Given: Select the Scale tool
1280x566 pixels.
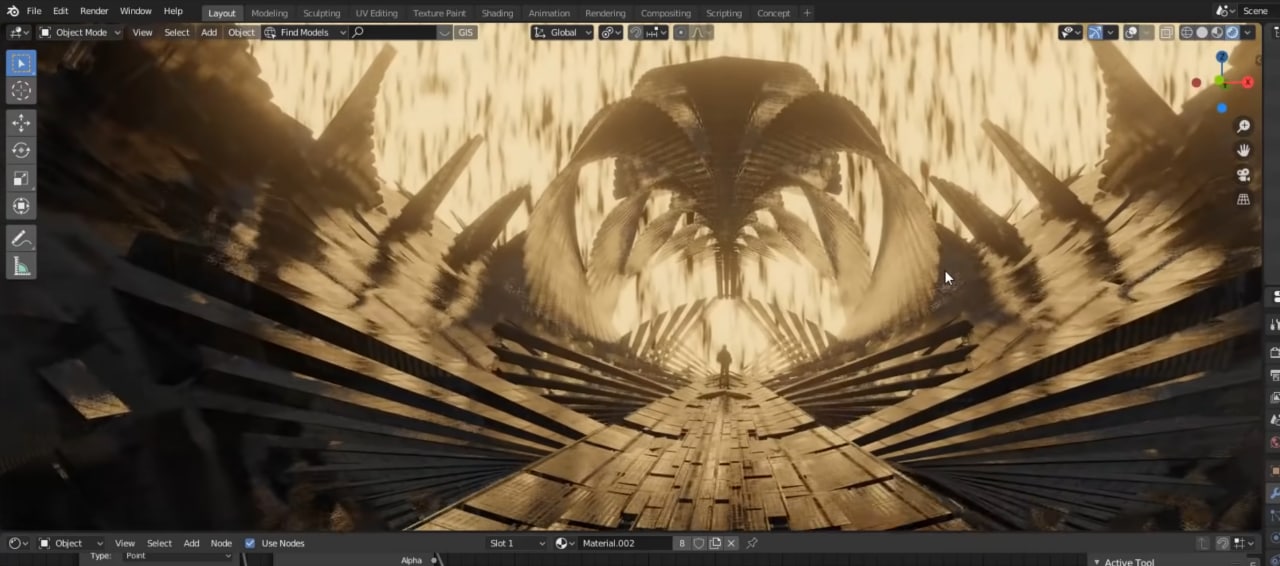Looking at the screenshot, I should [21, 178].
